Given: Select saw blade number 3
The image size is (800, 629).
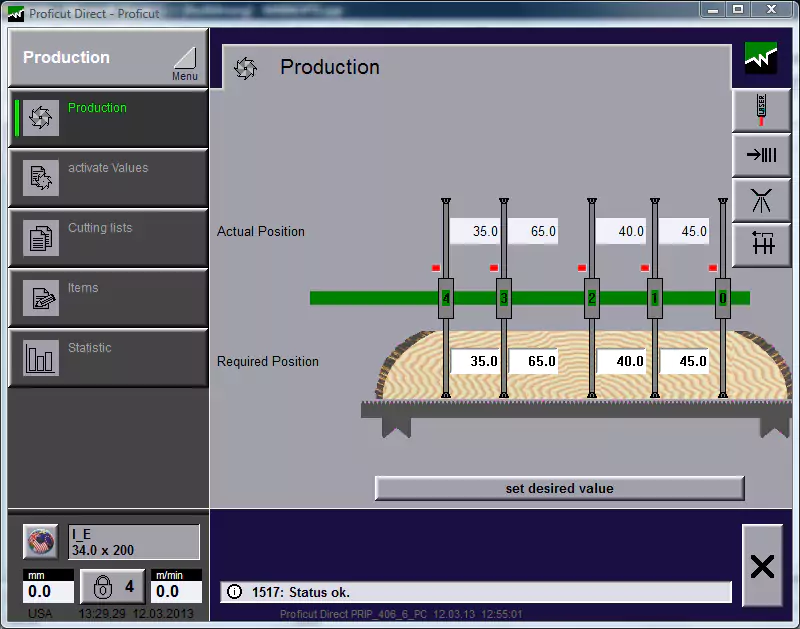Looking at the screenshot, I should click(x=504, y=298).
